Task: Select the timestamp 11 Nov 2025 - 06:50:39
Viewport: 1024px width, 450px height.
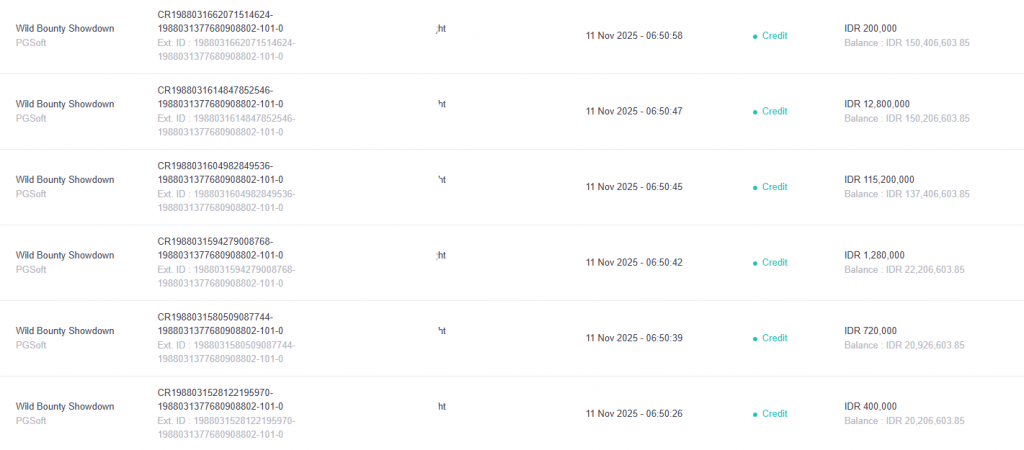Action: [x=634, y=338]
